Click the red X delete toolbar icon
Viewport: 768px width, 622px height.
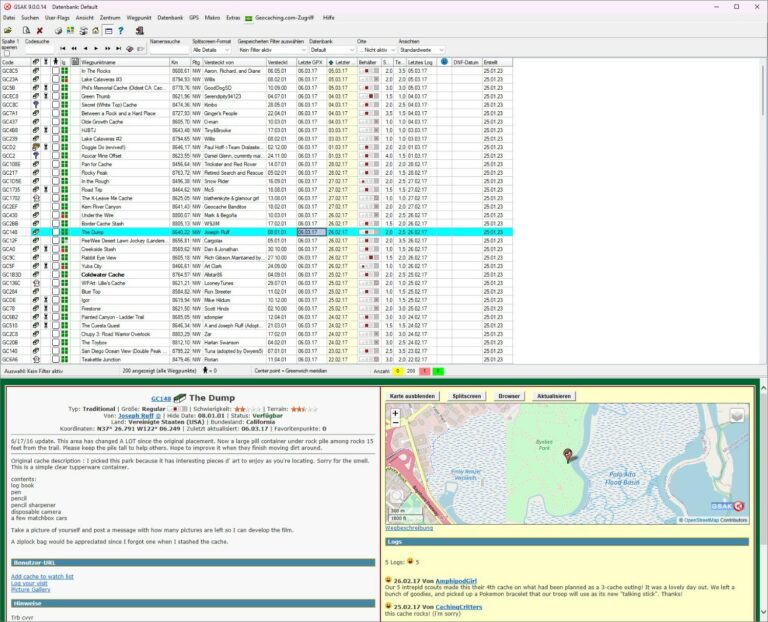tap(40, 31)
